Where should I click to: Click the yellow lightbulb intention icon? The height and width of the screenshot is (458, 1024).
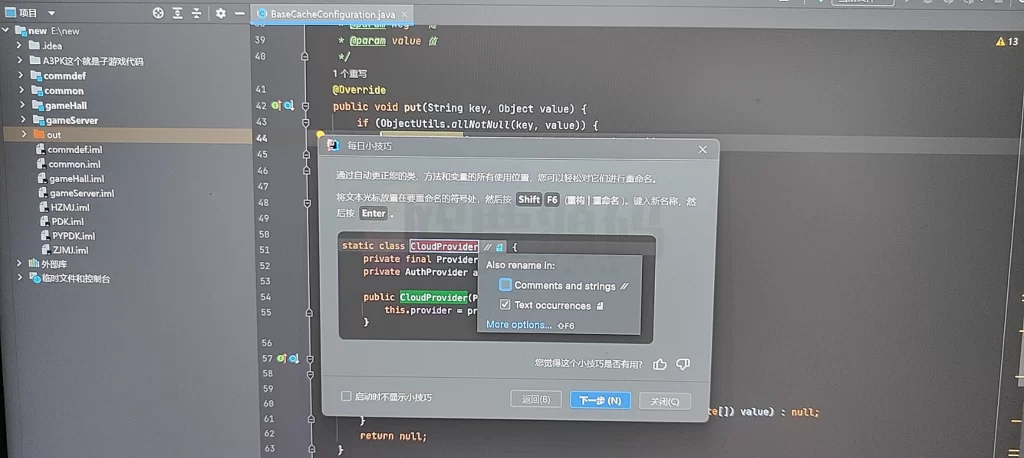(321, 134)
